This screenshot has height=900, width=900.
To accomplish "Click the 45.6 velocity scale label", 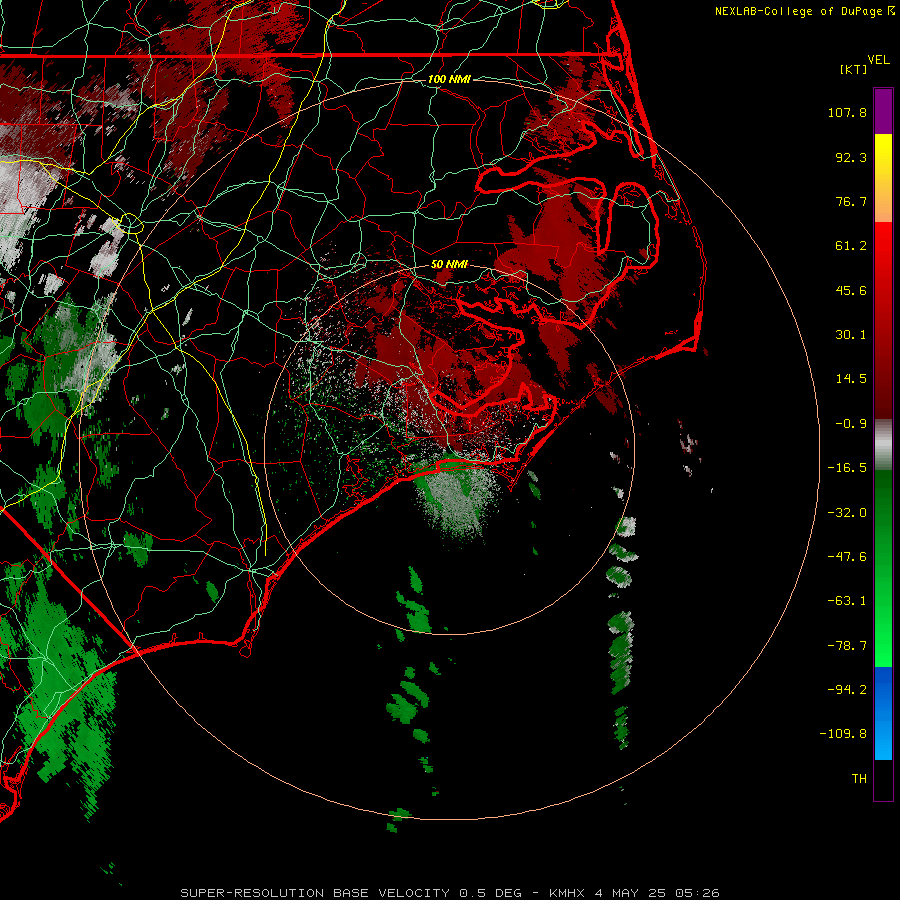I will point(851,290).
